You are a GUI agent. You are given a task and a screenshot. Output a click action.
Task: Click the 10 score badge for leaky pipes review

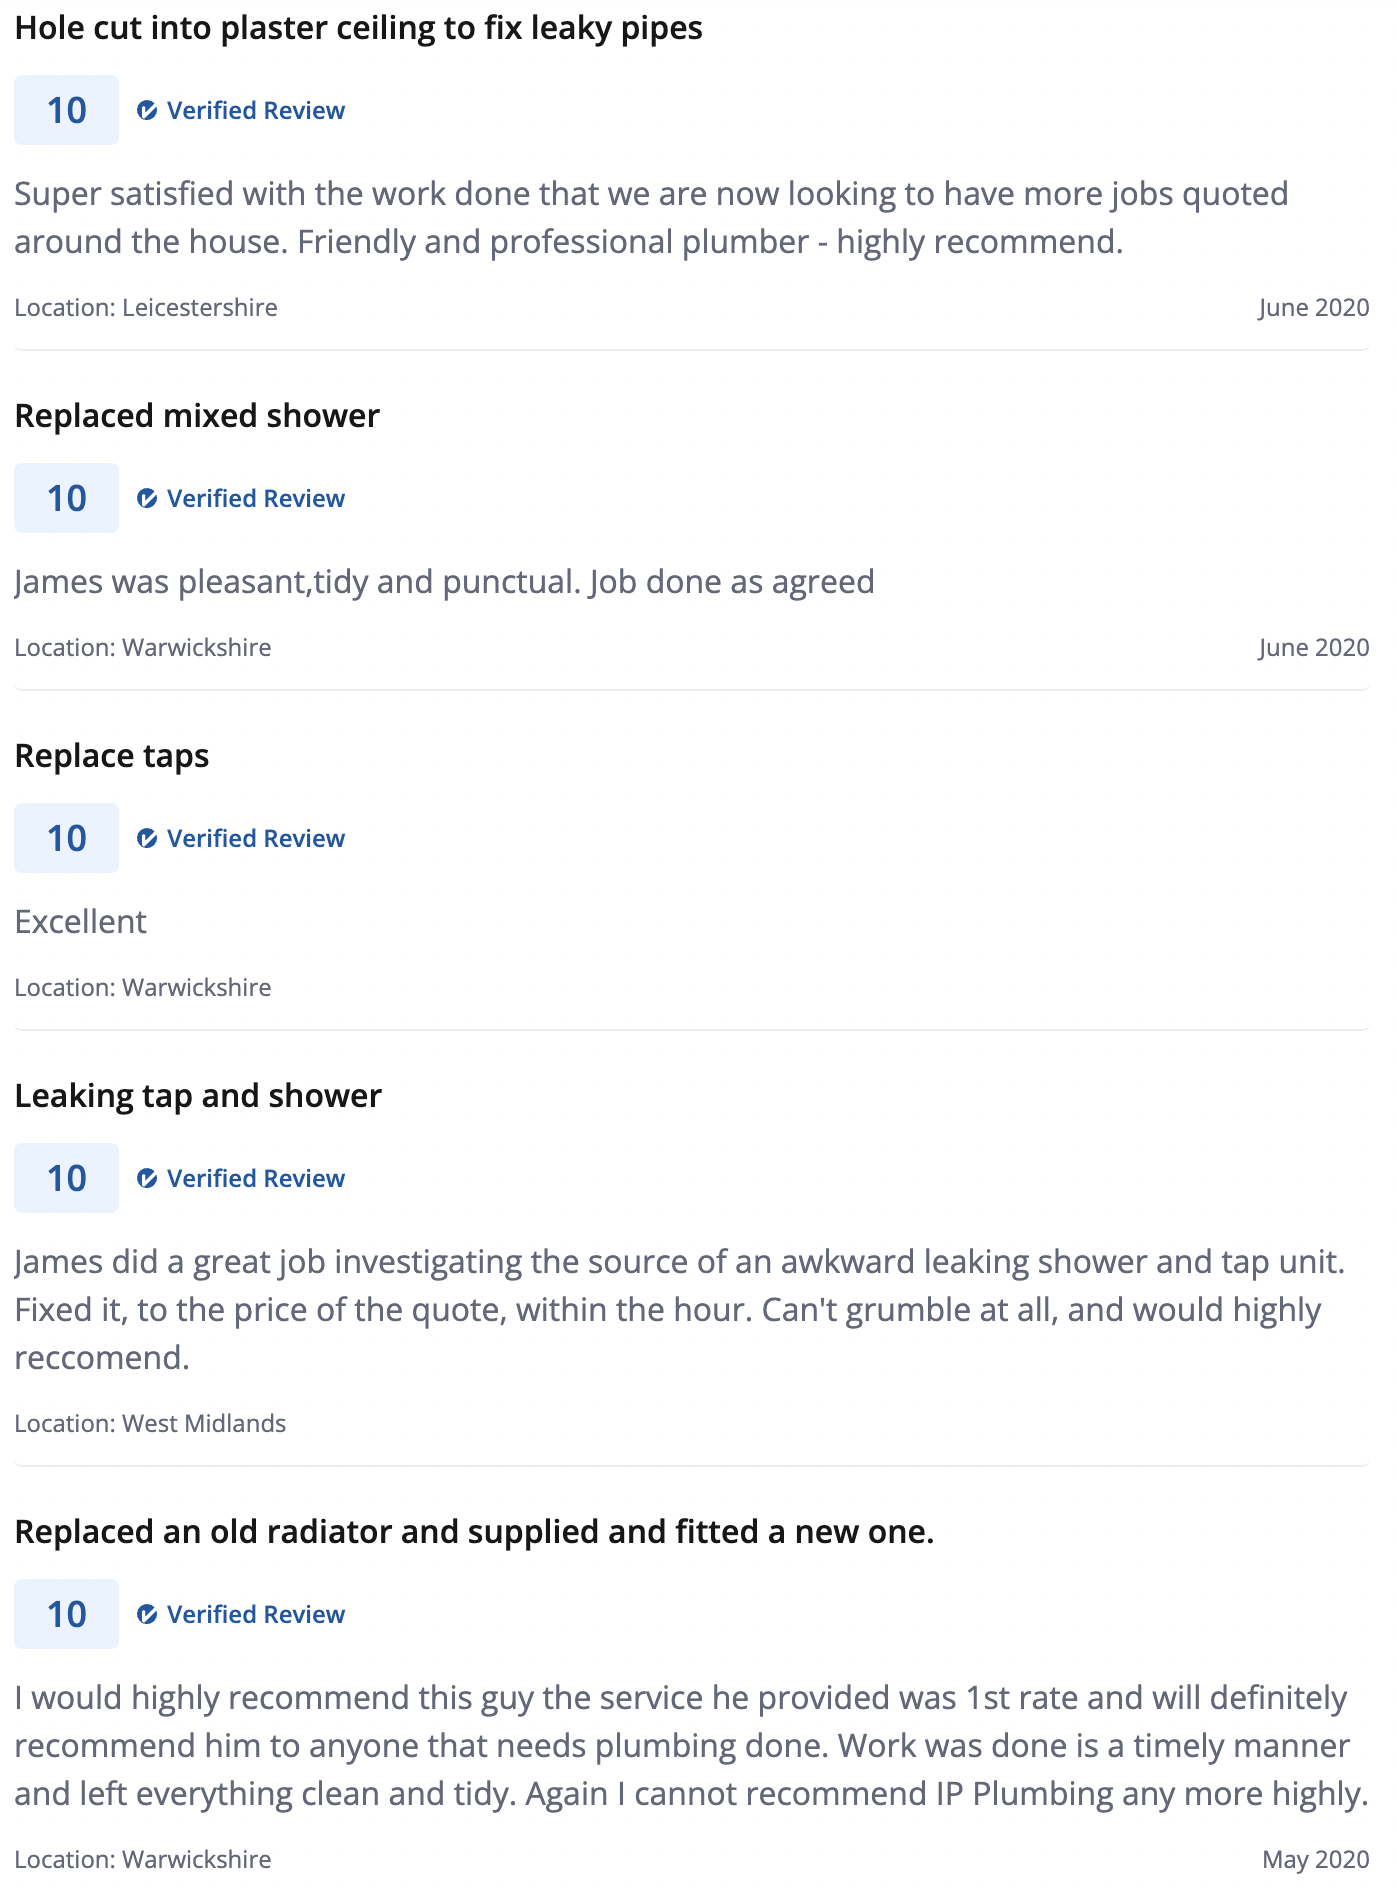point(66,110)
